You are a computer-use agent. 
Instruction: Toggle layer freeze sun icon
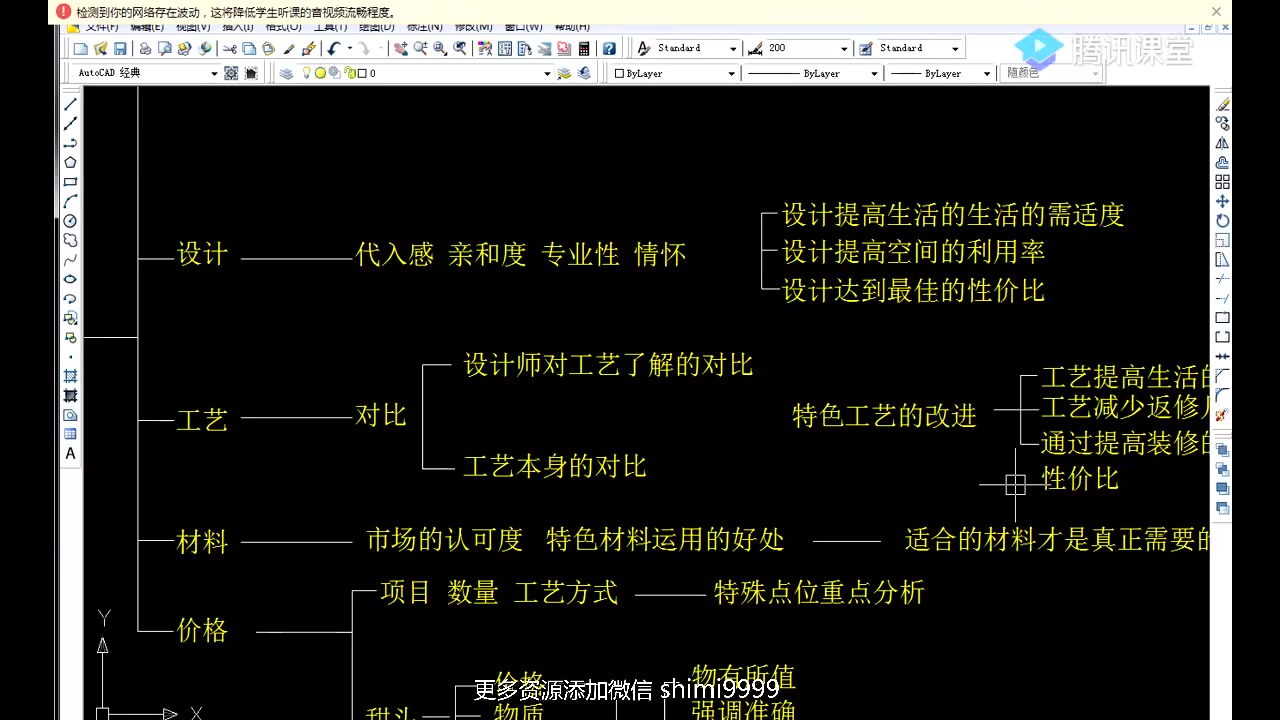[320, 73]
